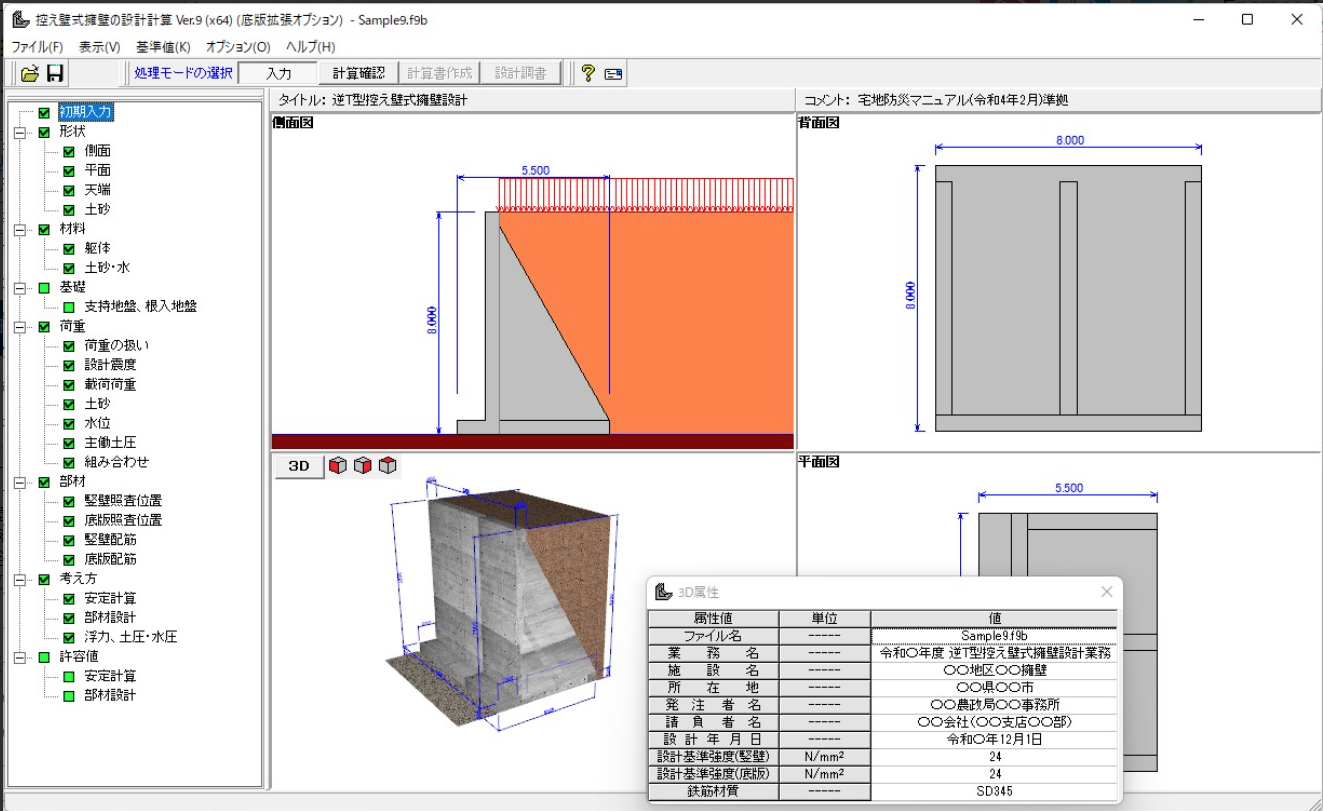Switch to 計算確認 processing mode
Screen dimensions: 1323x811
[x=358, y=73]
